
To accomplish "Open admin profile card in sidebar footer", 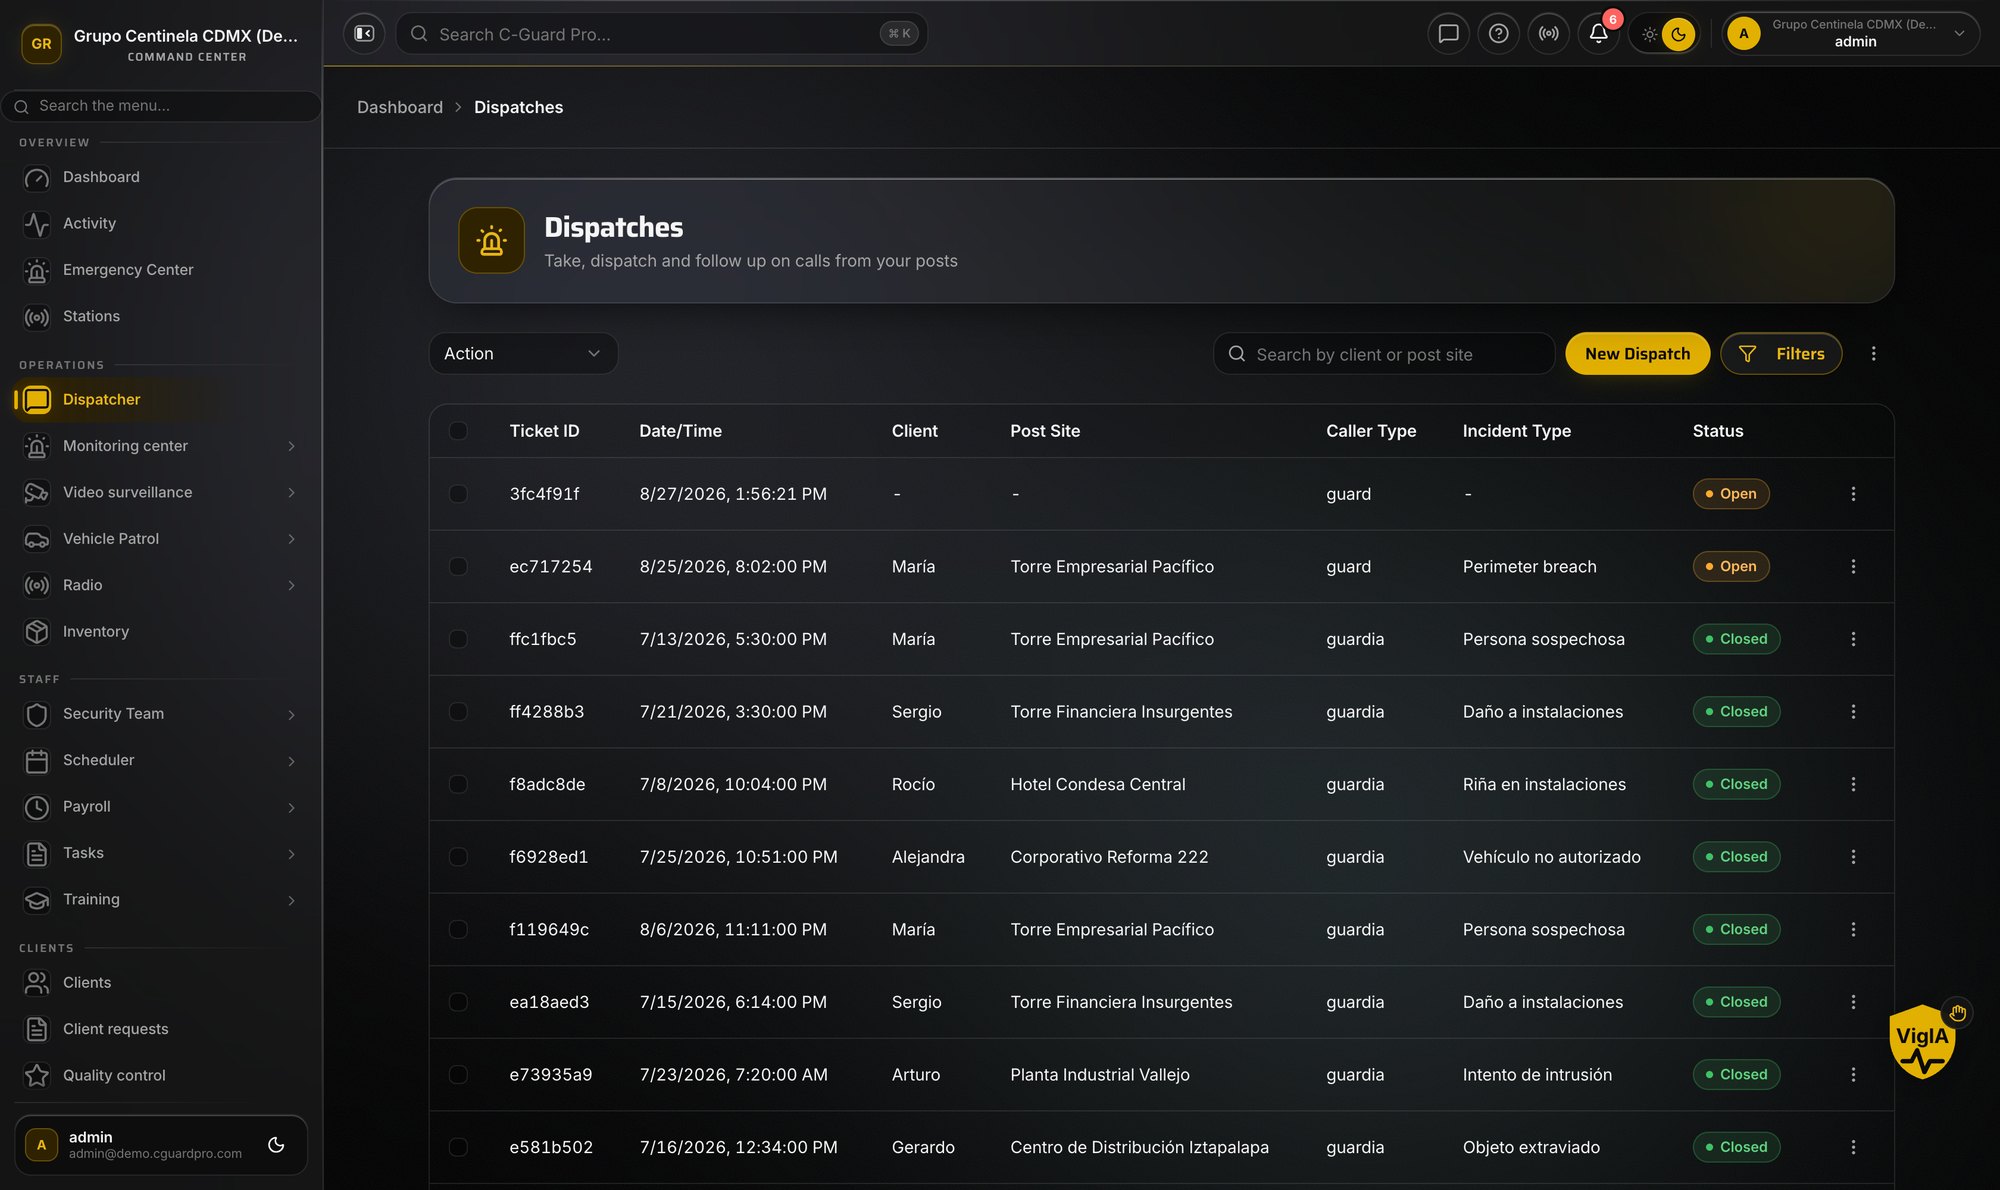I will click(x=160, y=1145).
